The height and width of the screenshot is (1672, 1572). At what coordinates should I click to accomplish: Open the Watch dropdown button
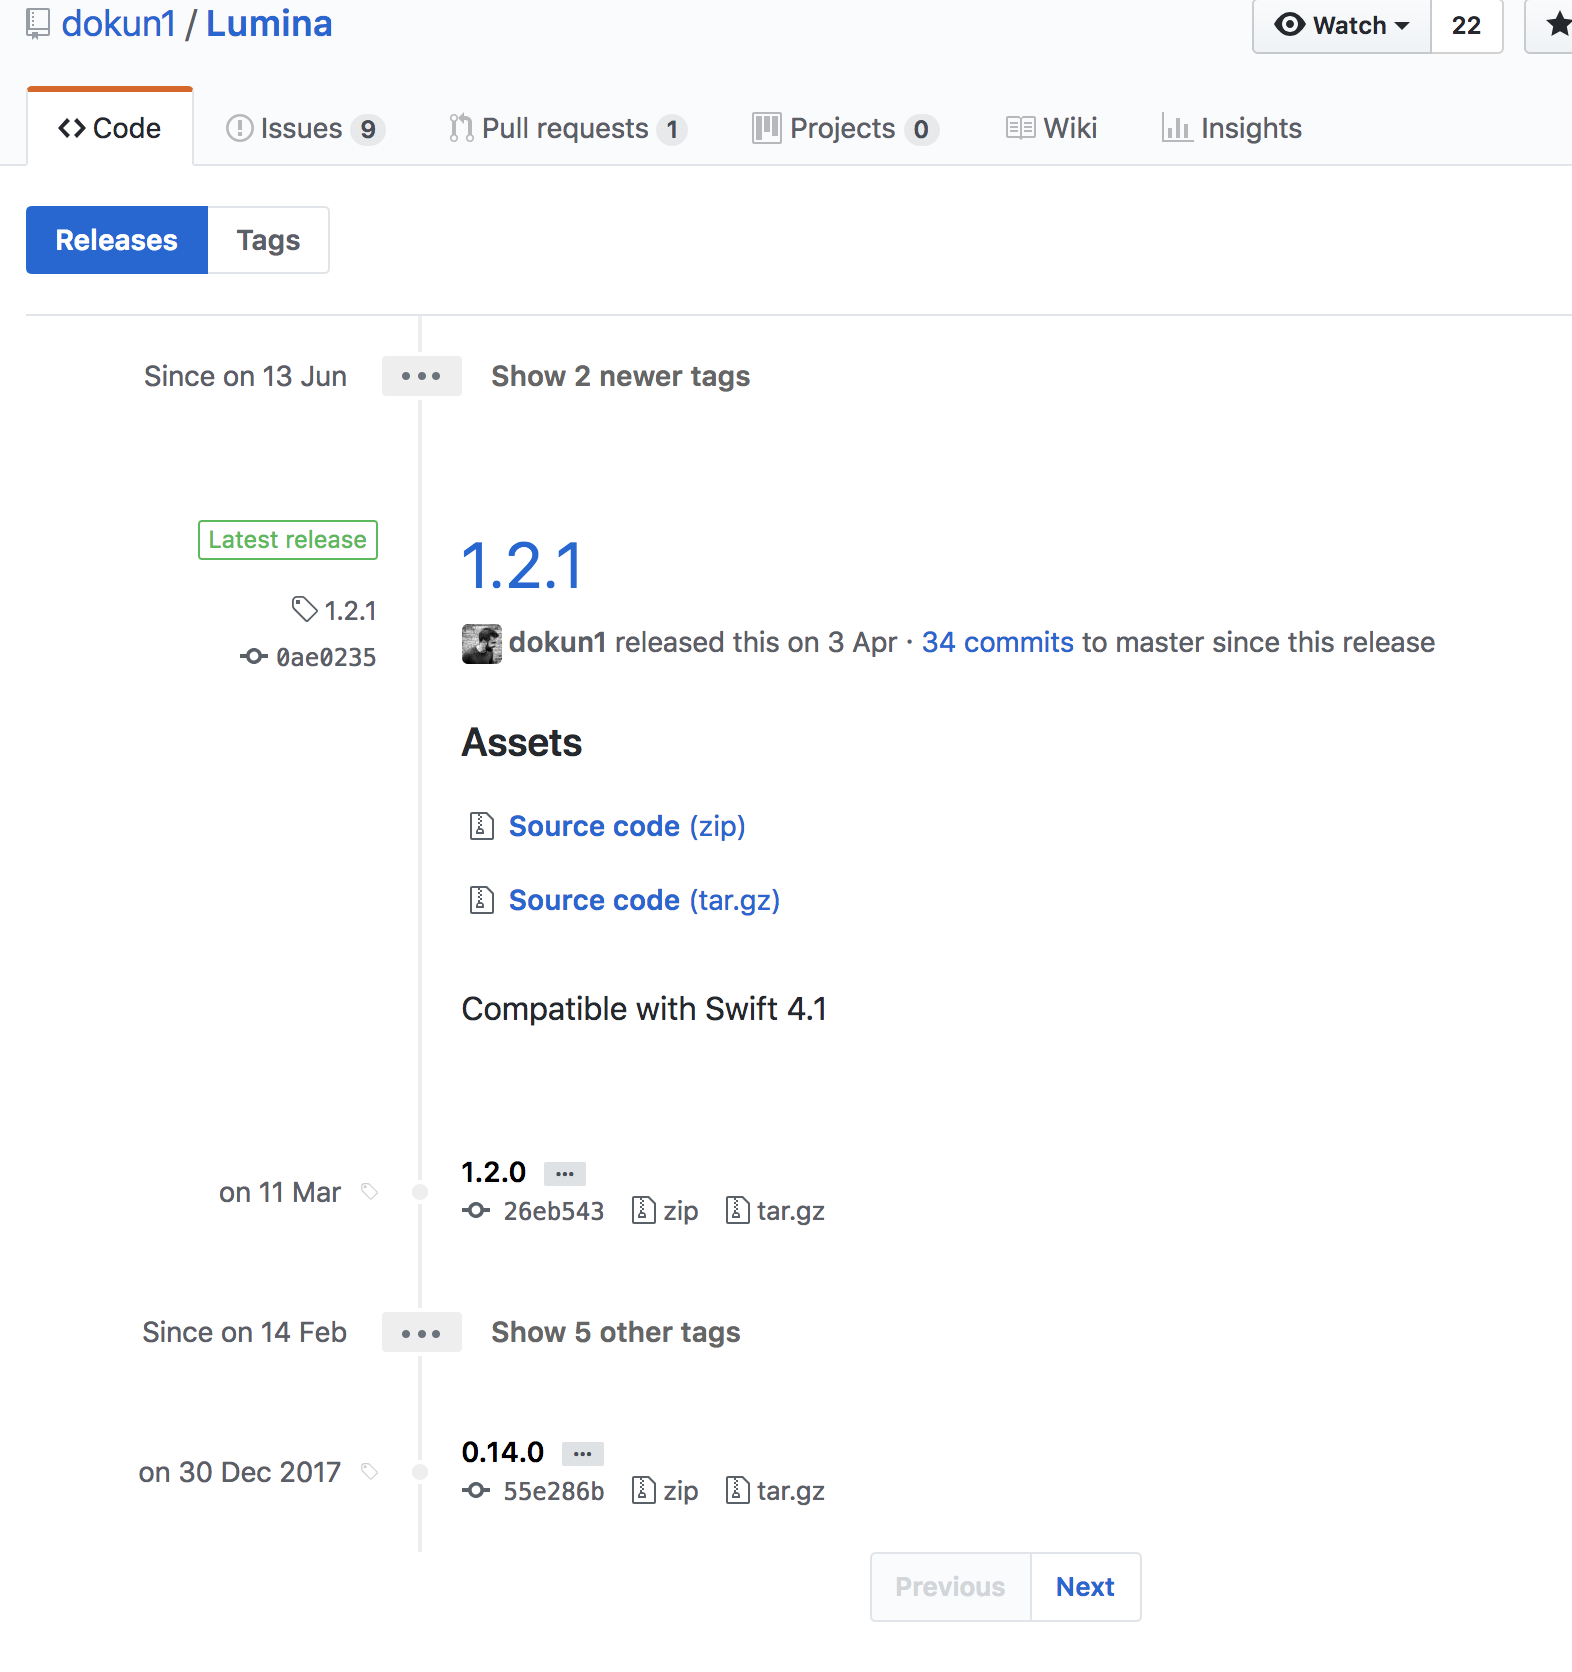[x=1342, y=25]
